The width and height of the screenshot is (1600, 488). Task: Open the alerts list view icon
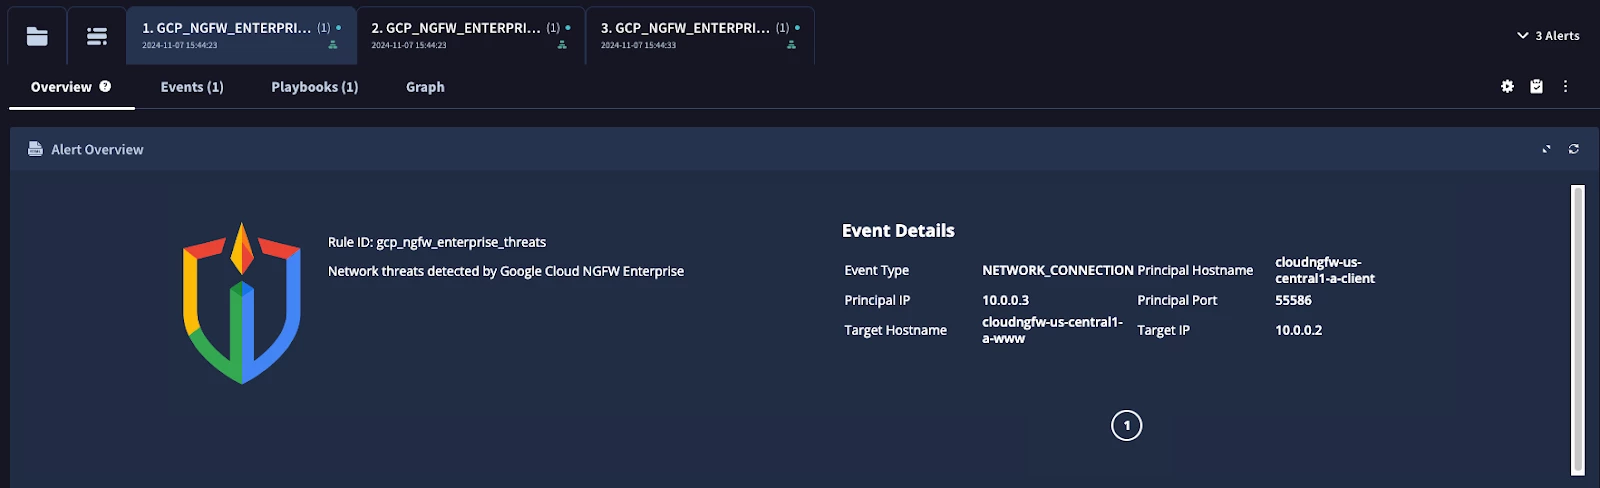pyautogui.click(x=97, y=36)
